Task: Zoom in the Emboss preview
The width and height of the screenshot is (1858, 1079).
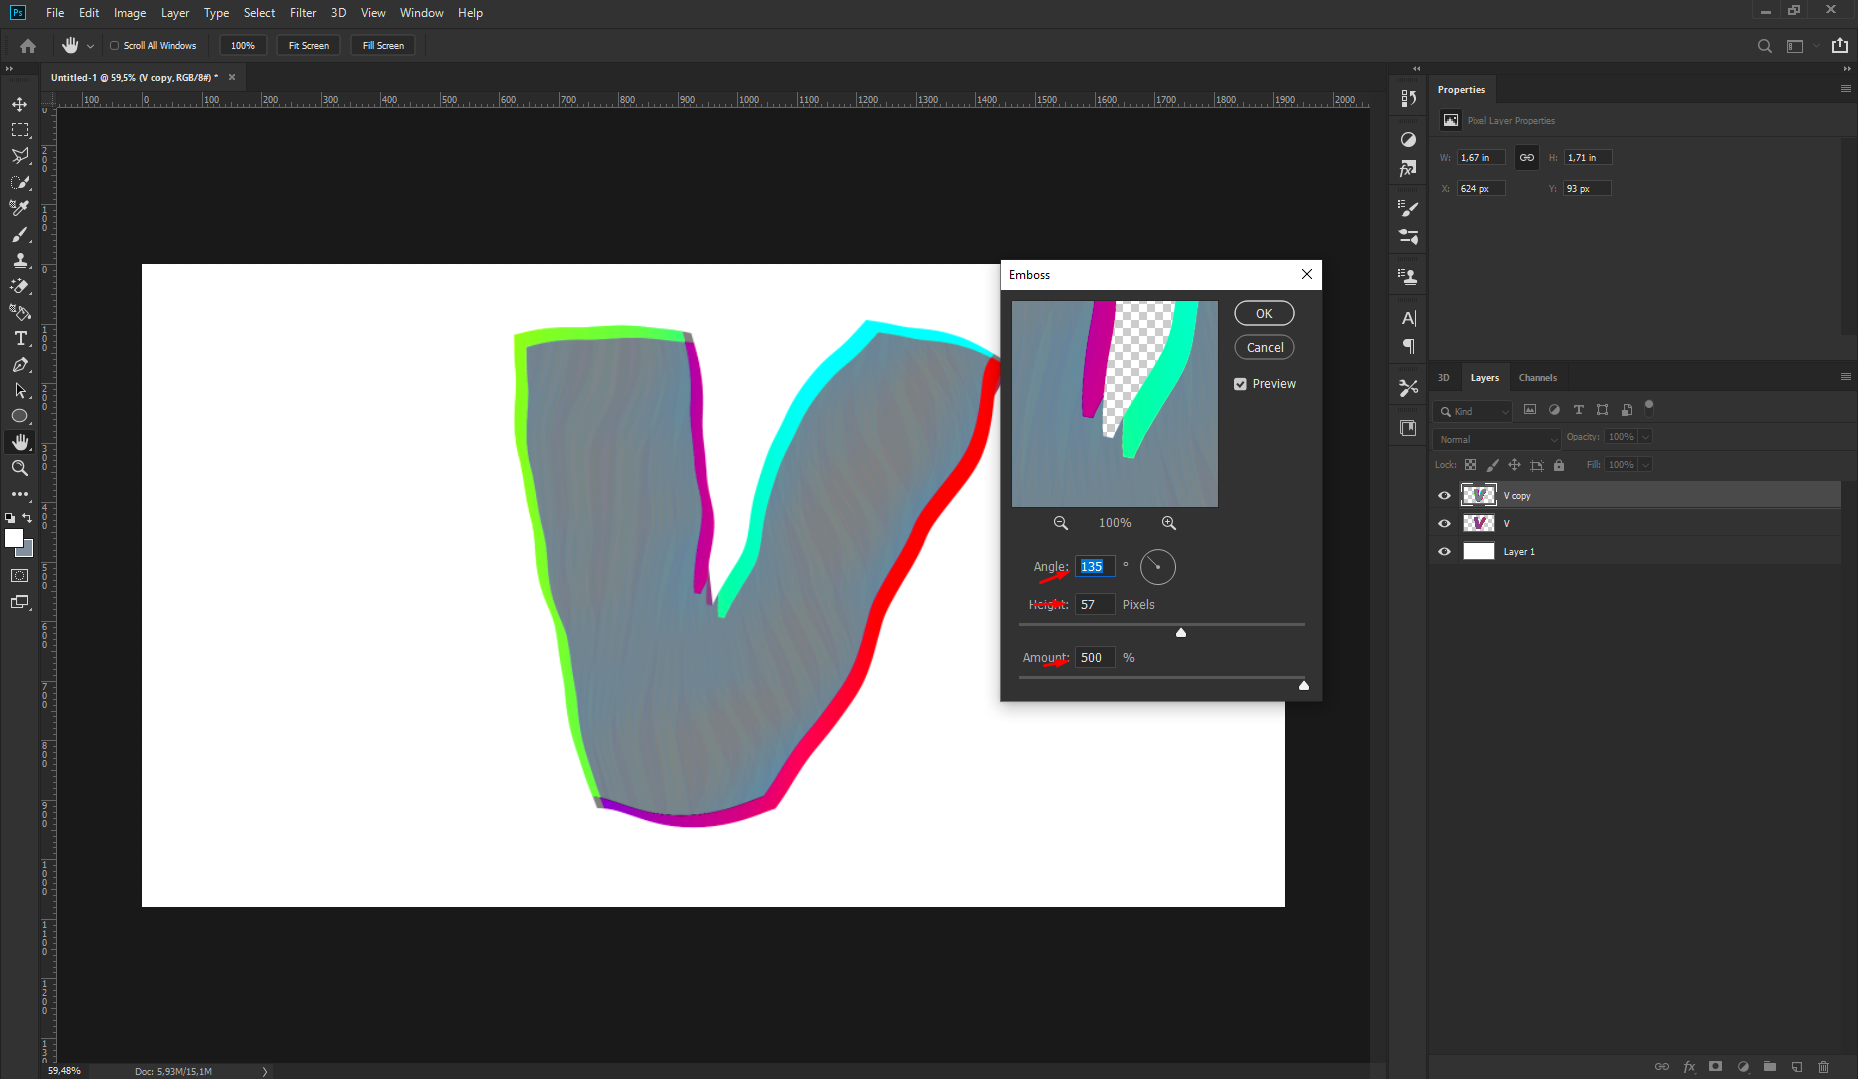Action: [x=1169, y=523]
